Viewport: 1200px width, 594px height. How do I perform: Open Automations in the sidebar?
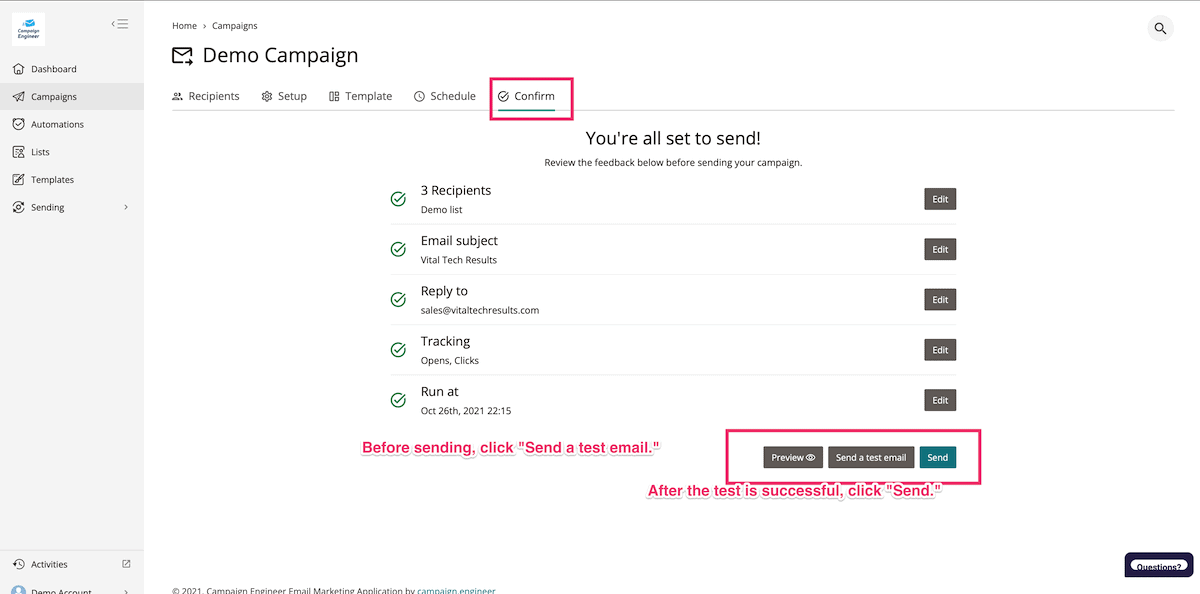[57, 125]
